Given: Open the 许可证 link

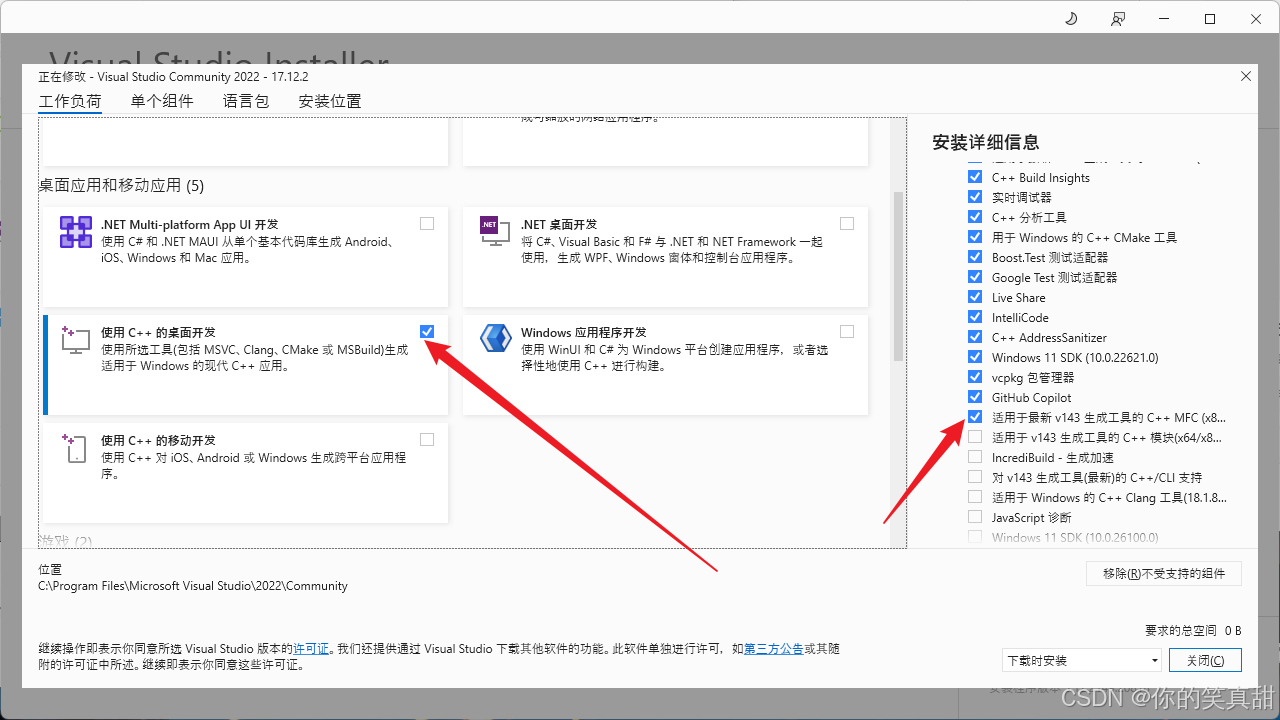Looking at the screenshot, I should click(x=312, y=648).
